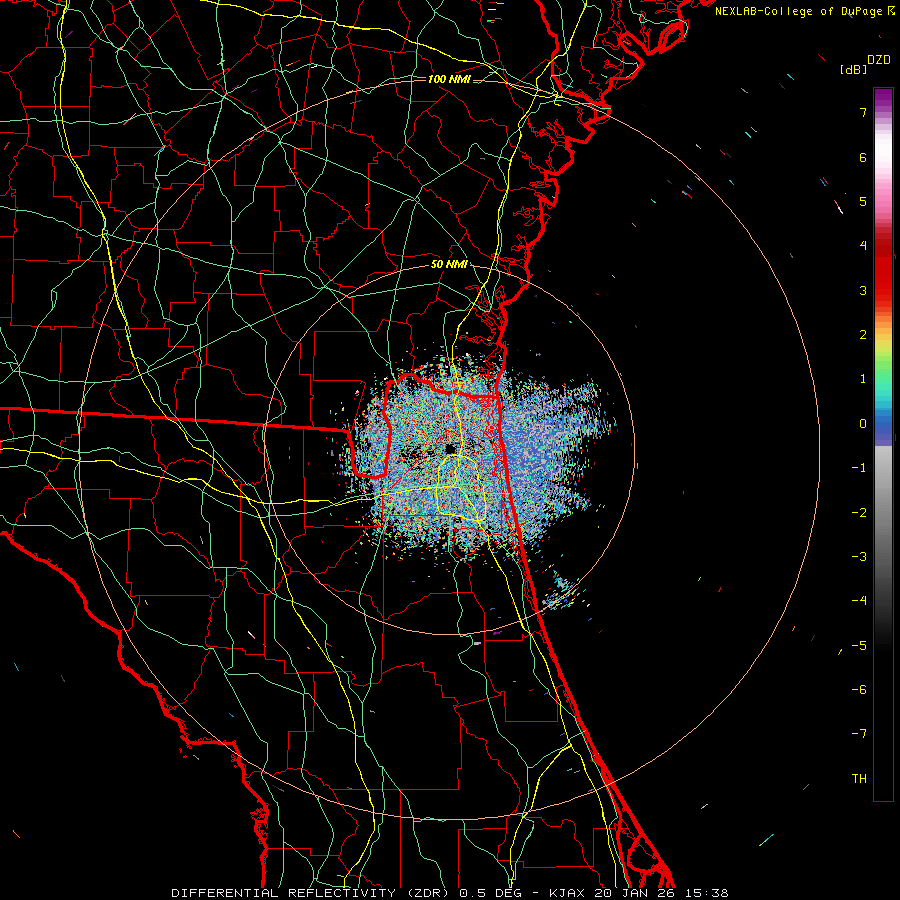The image size is (900, 900).
Task: Click the -7 value on the color scale
Action: pyautogui.click(x=859, y=734)
